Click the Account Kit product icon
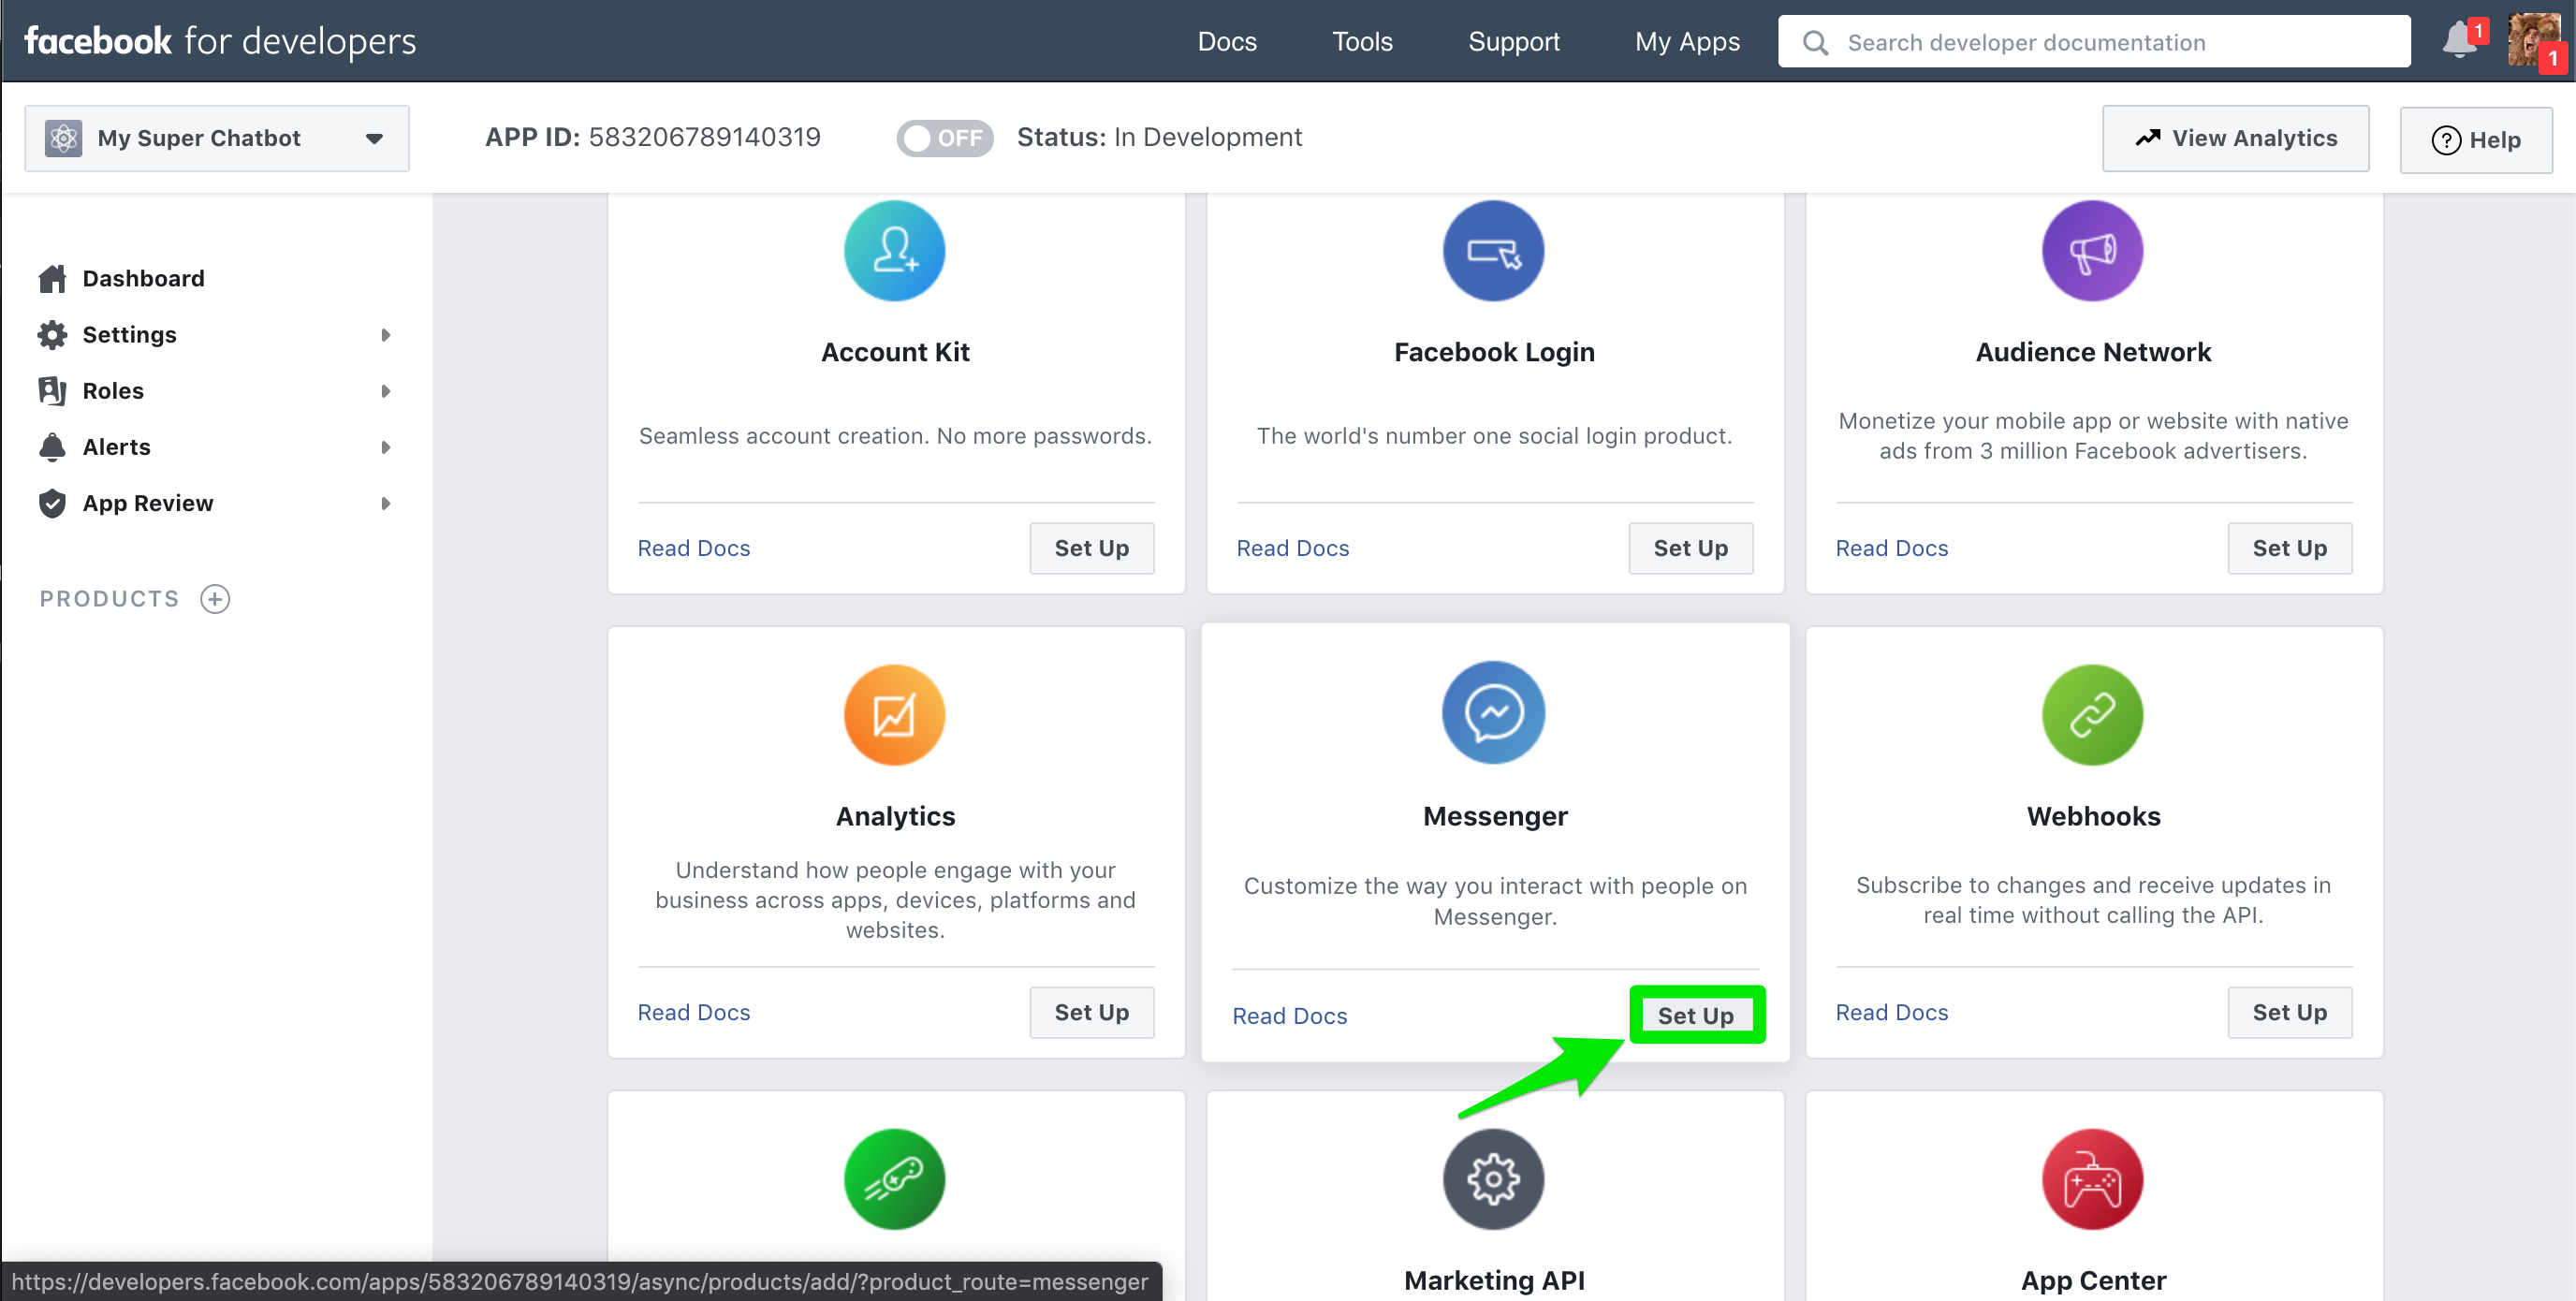 894,251
